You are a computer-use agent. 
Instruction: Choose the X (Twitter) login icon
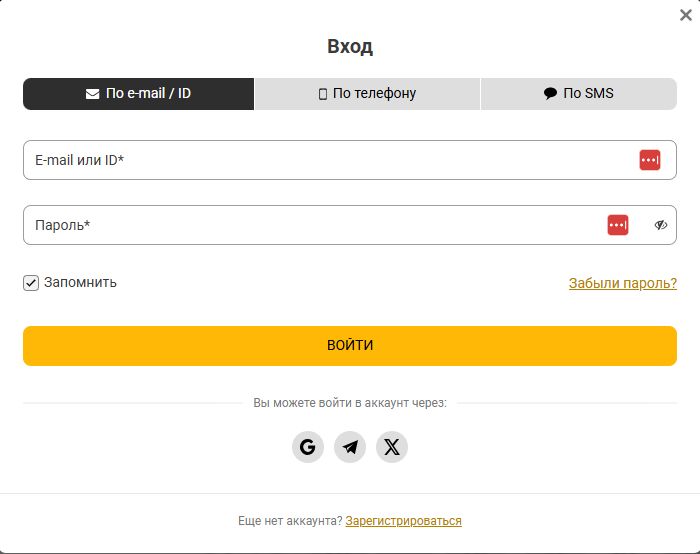[392, 447]
